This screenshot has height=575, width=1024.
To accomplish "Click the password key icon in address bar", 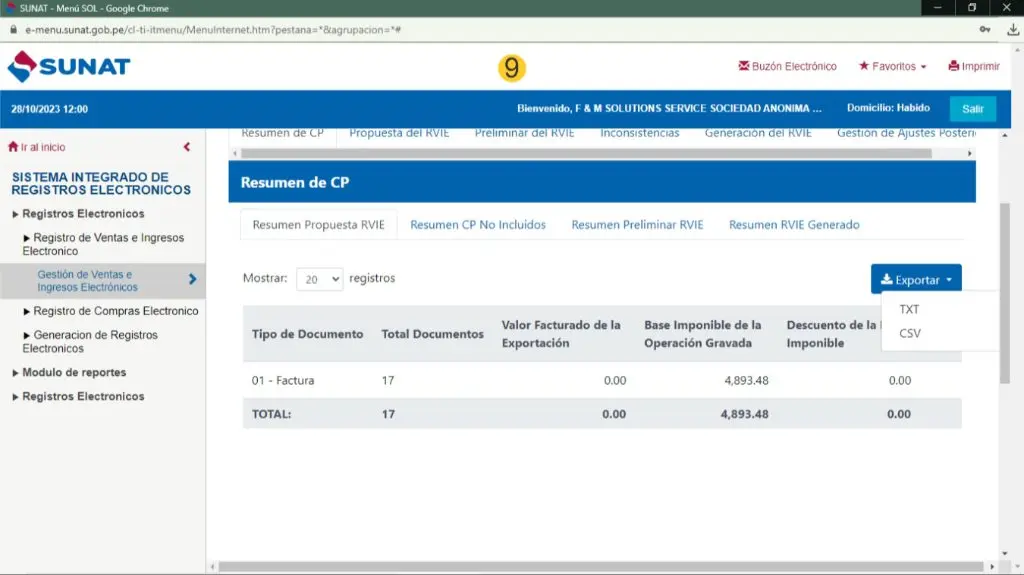I will click(986, 30).
